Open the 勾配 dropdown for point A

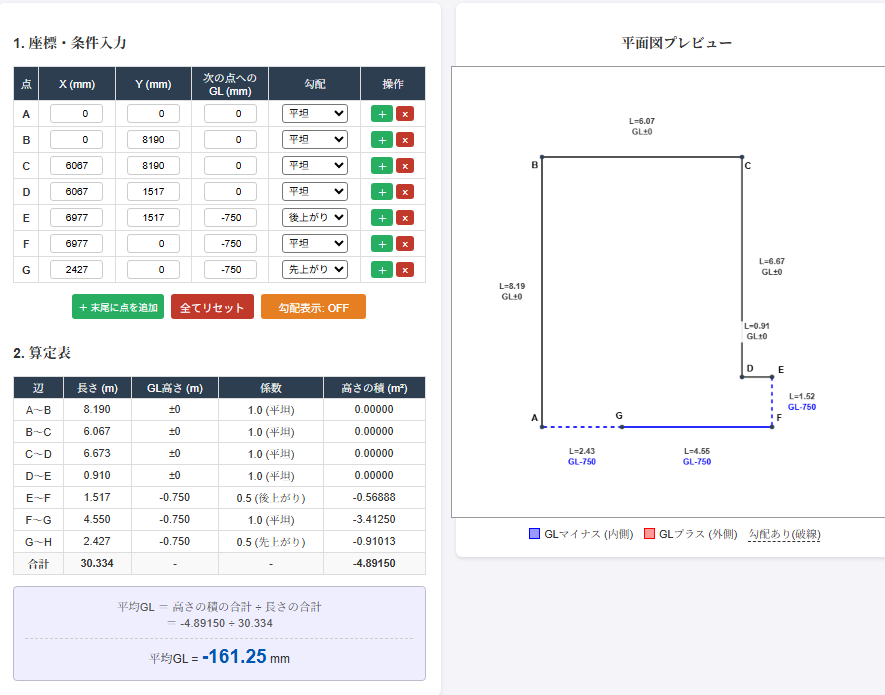314,114
